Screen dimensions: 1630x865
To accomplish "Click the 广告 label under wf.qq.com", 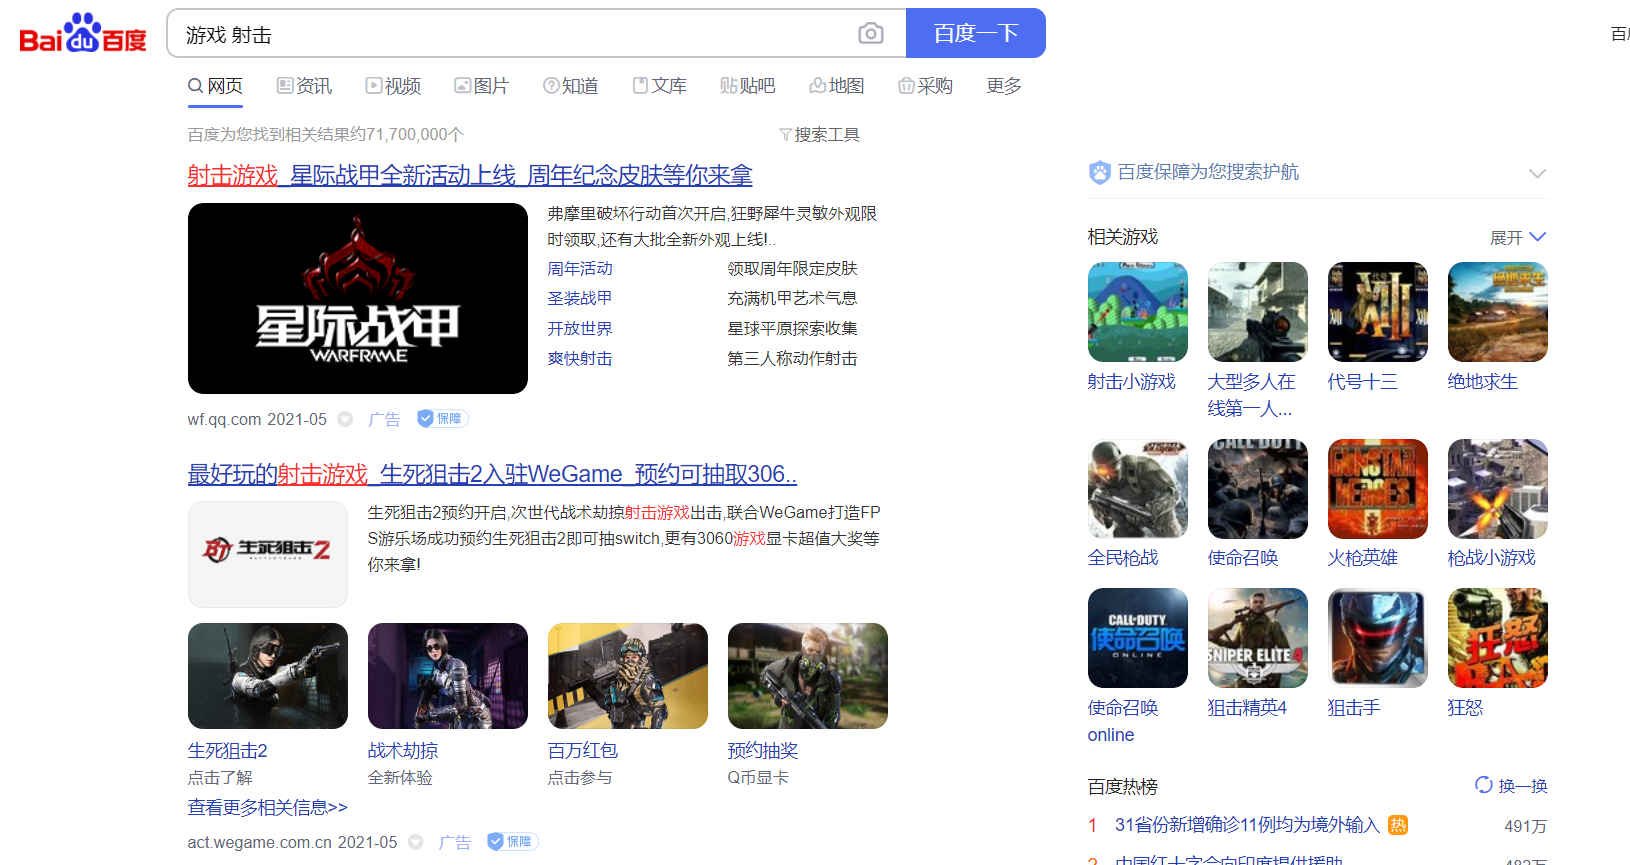I will pos(384,420).
